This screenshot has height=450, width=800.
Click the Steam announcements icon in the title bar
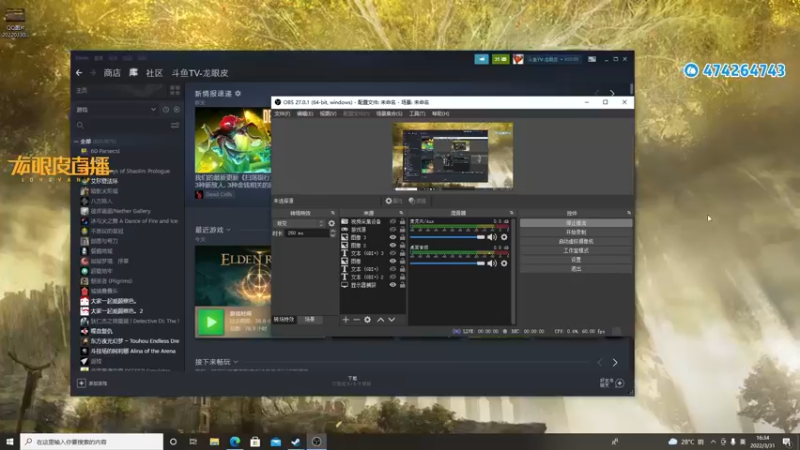481,59
